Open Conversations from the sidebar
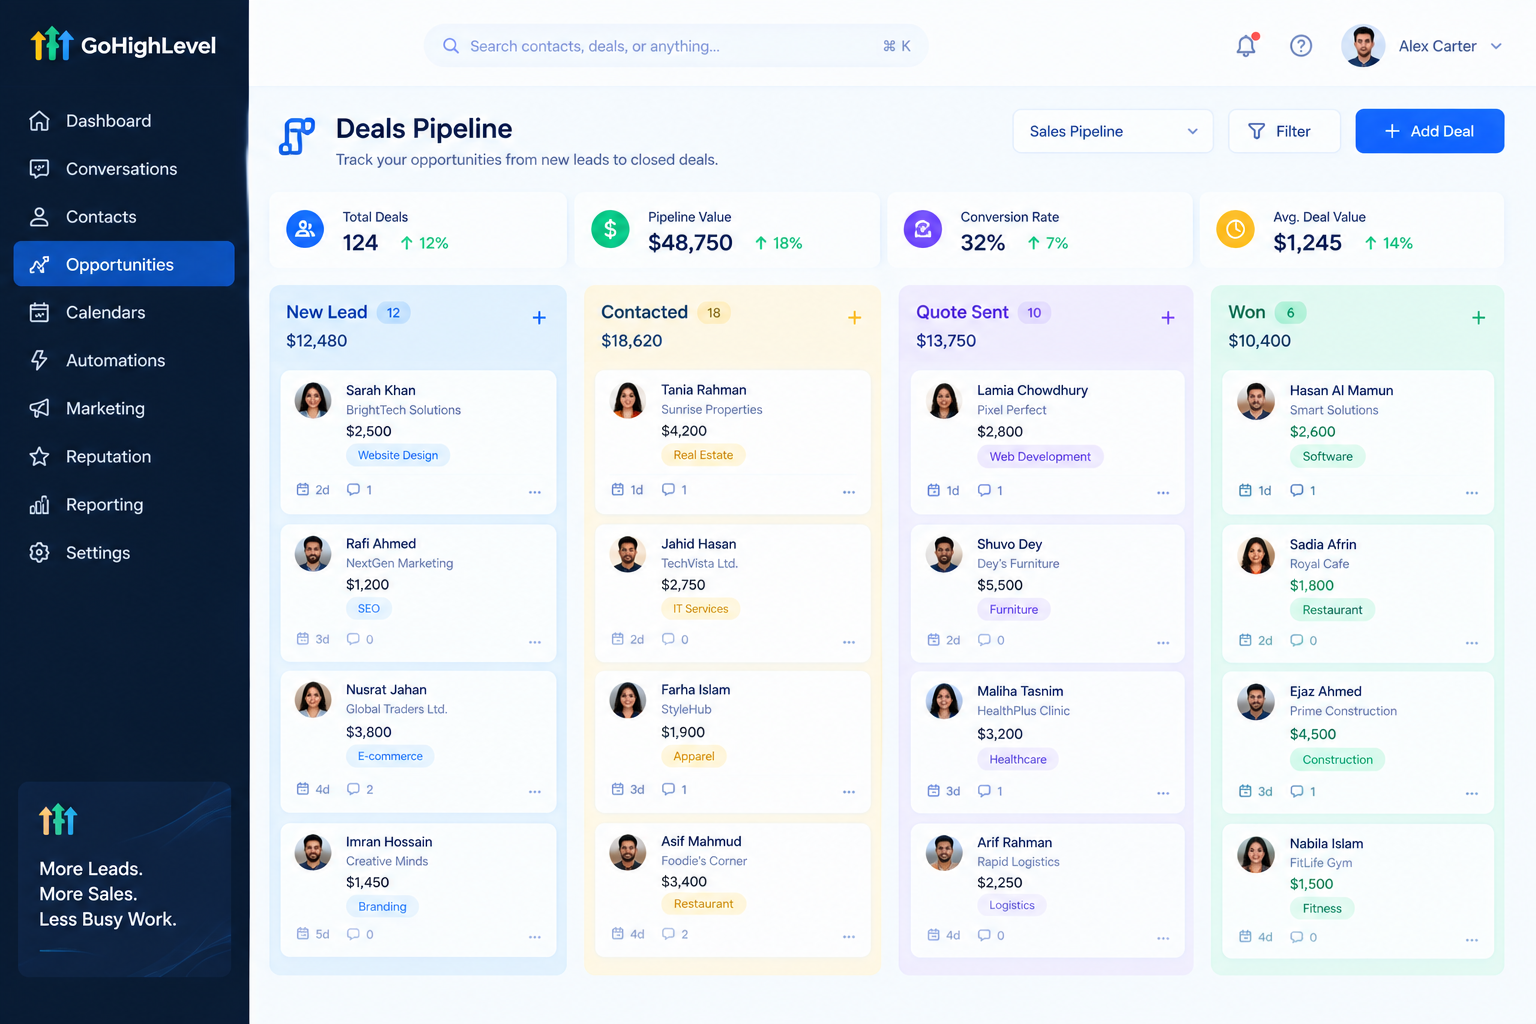This screenshot has width=1536, height=1024. coord(124,169)
